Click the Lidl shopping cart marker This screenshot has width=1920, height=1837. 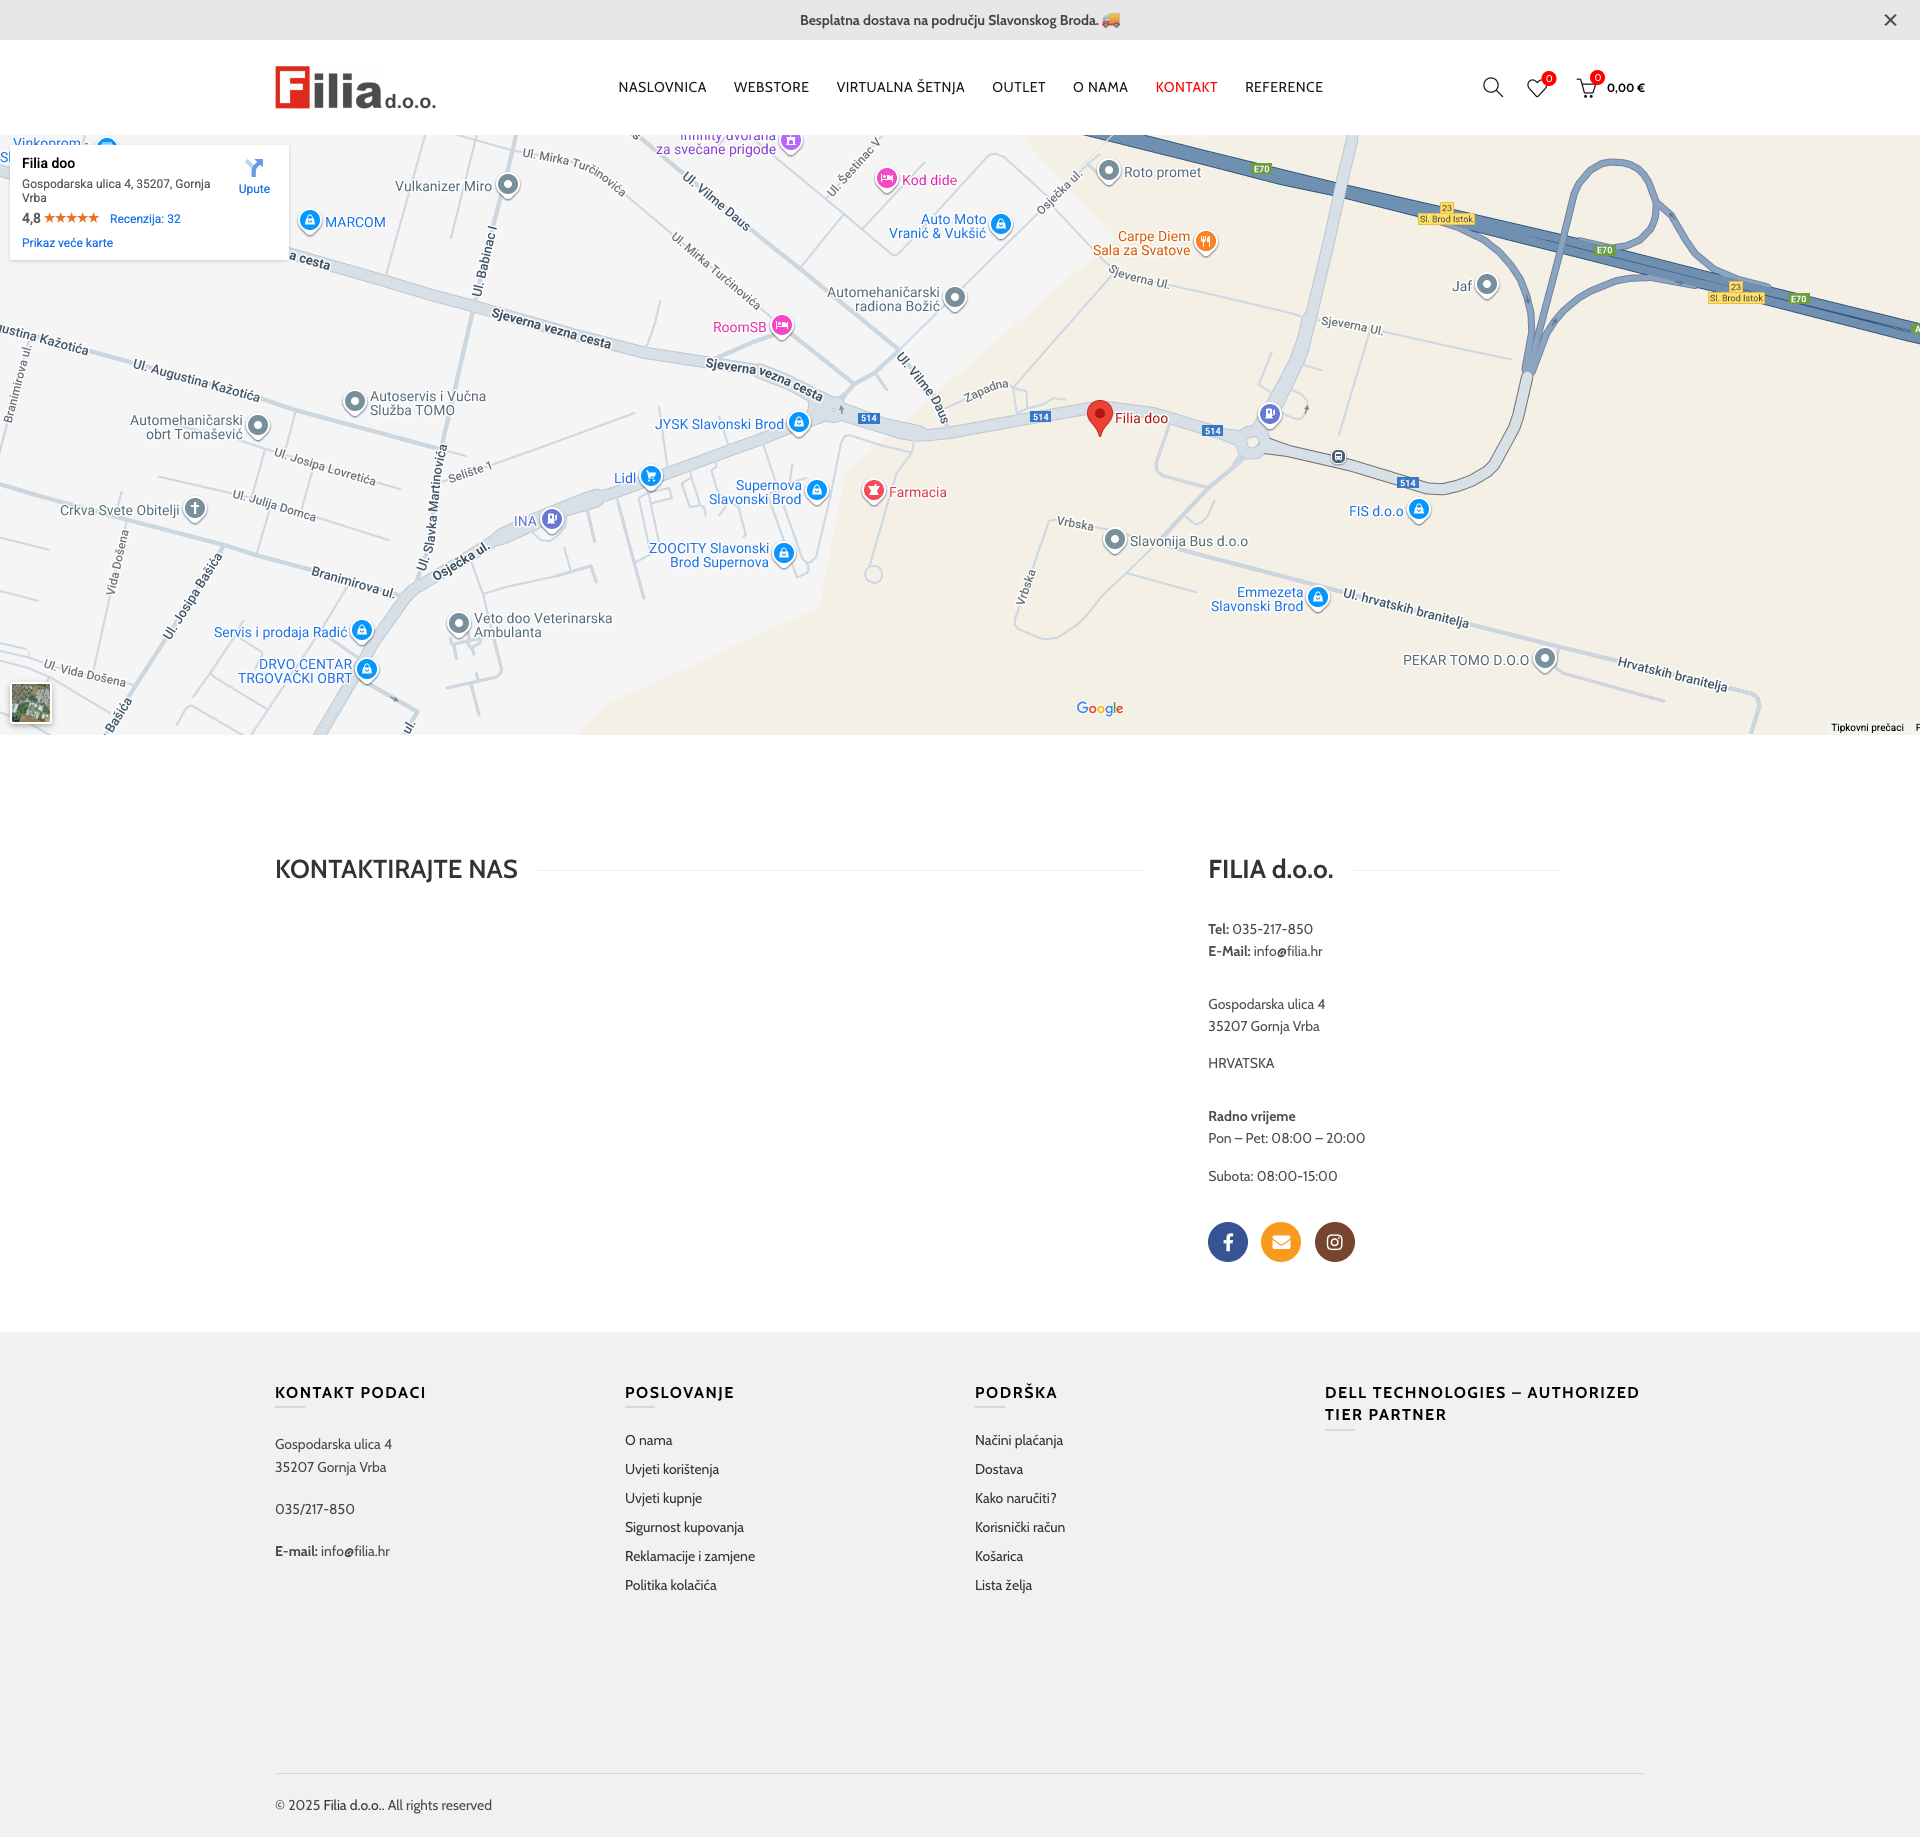(651, 476)
